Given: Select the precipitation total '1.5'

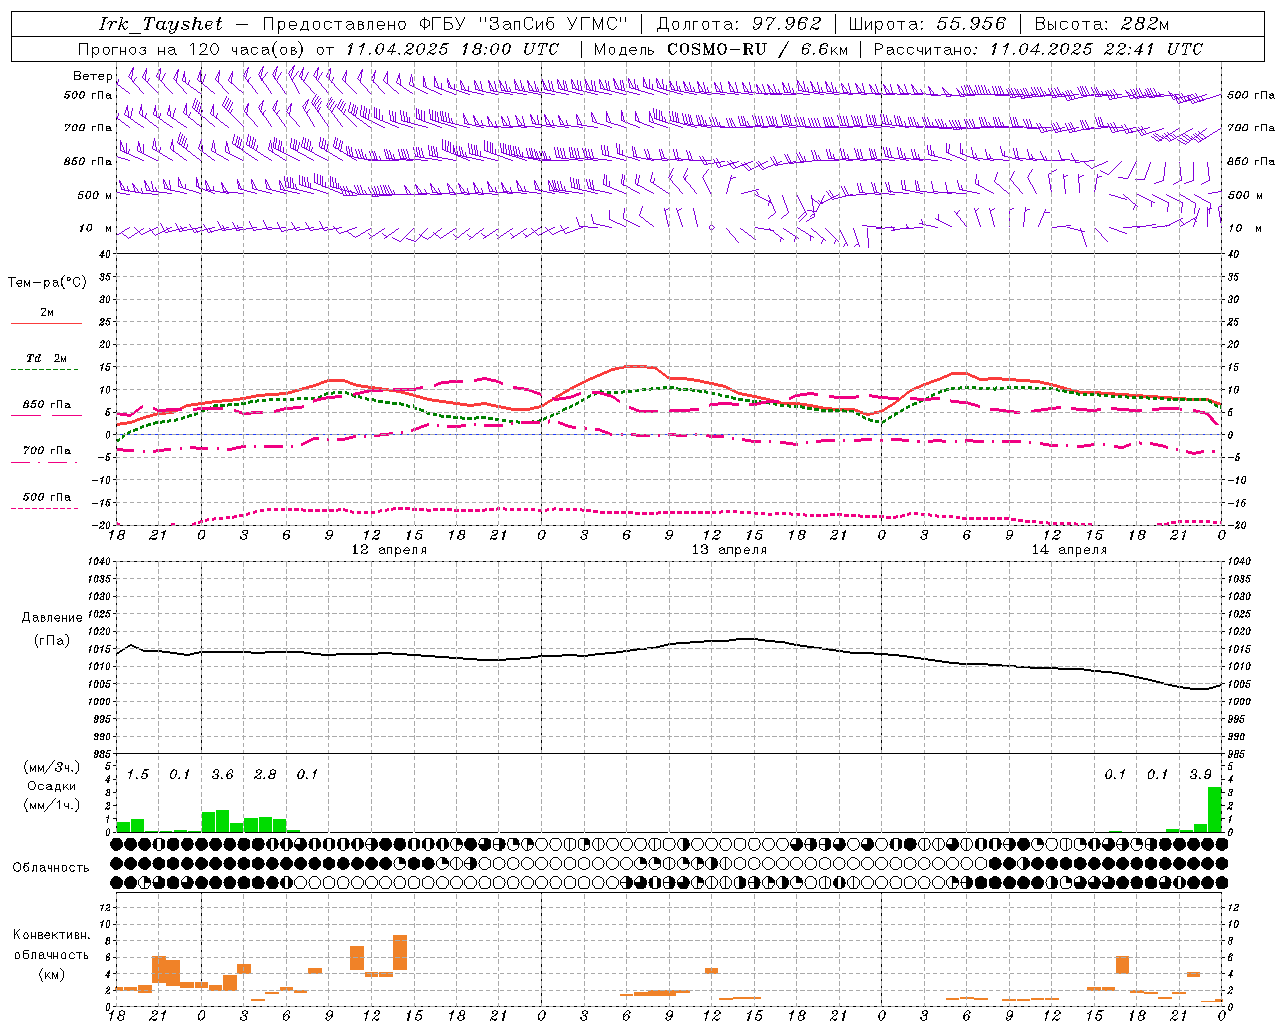Looking at the screenshot, I should [x=138, y=775].
